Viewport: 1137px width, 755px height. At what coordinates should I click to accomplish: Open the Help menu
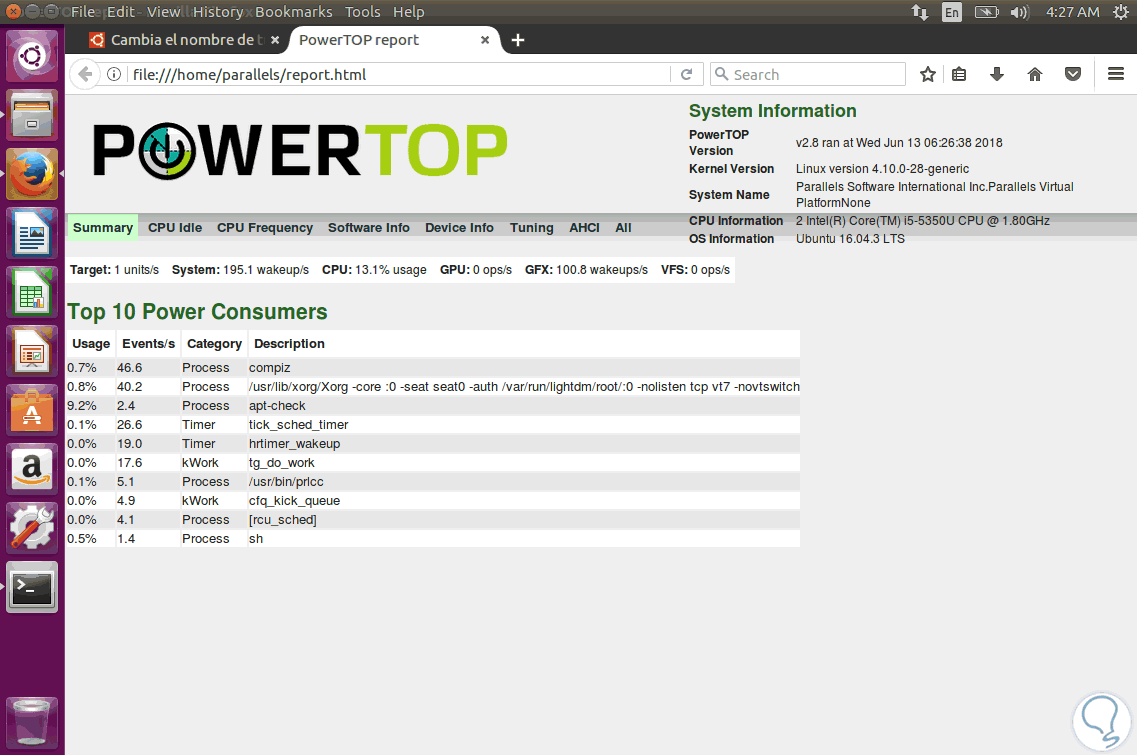point(408,12)
